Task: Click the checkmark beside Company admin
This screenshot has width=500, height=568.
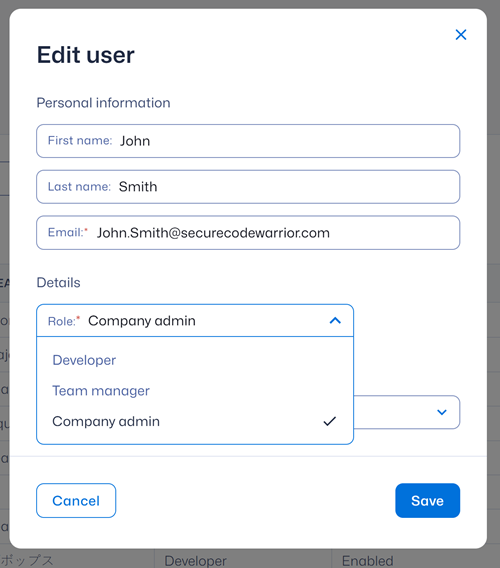Action: [x=330, y=421]
